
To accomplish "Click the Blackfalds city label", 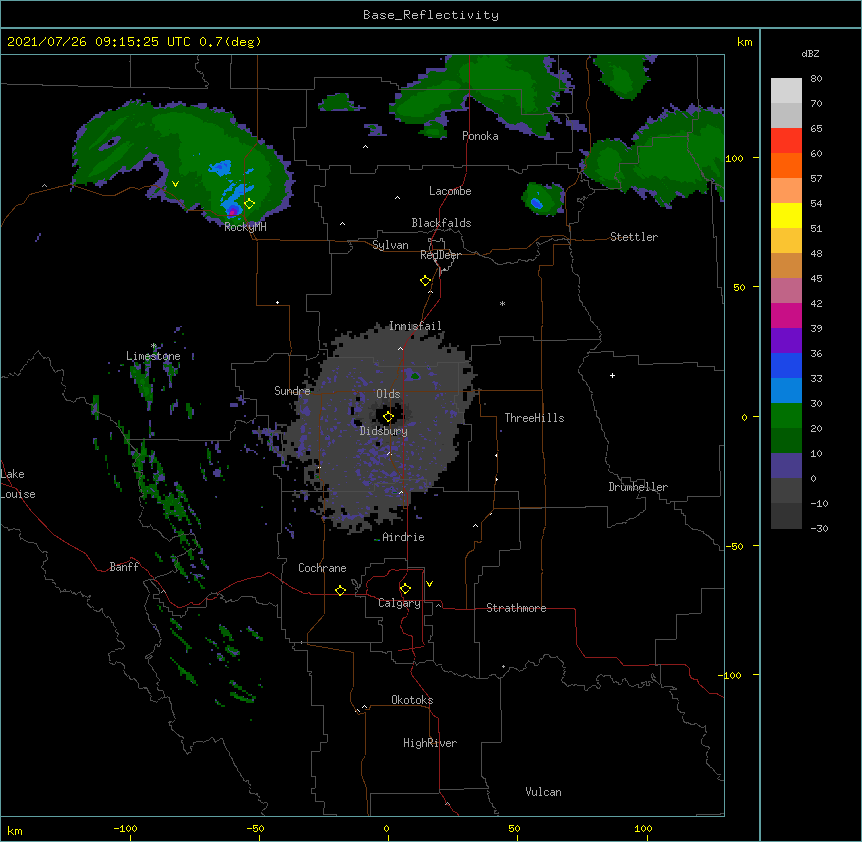I will pyautogui.click(x=441, y=223).
